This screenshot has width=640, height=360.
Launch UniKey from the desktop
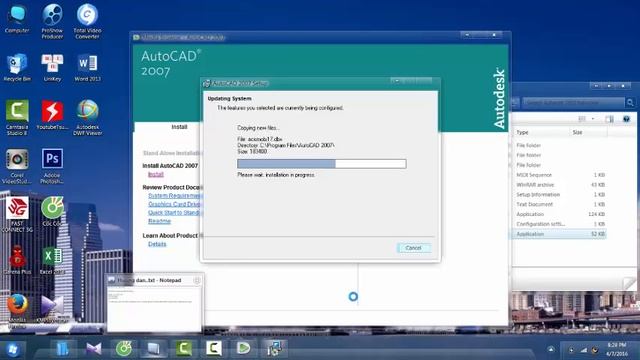52,67
